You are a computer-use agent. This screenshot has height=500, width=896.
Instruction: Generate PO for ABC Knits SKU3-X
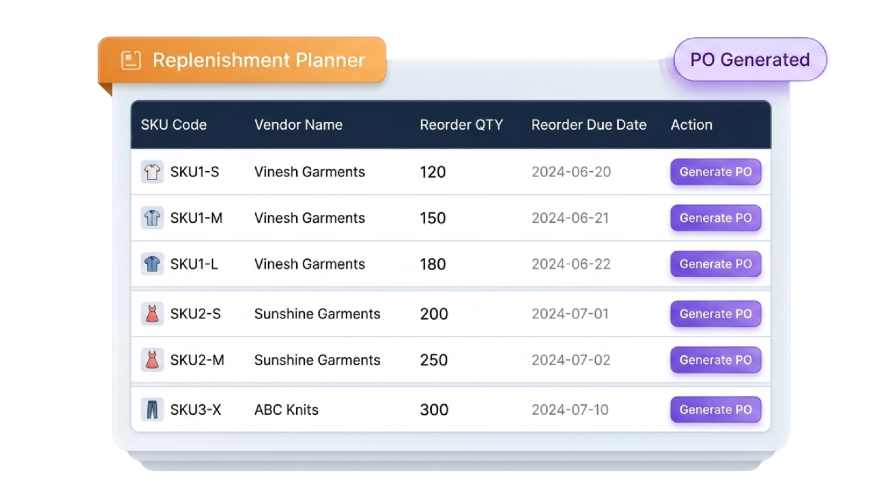point(715,410)
